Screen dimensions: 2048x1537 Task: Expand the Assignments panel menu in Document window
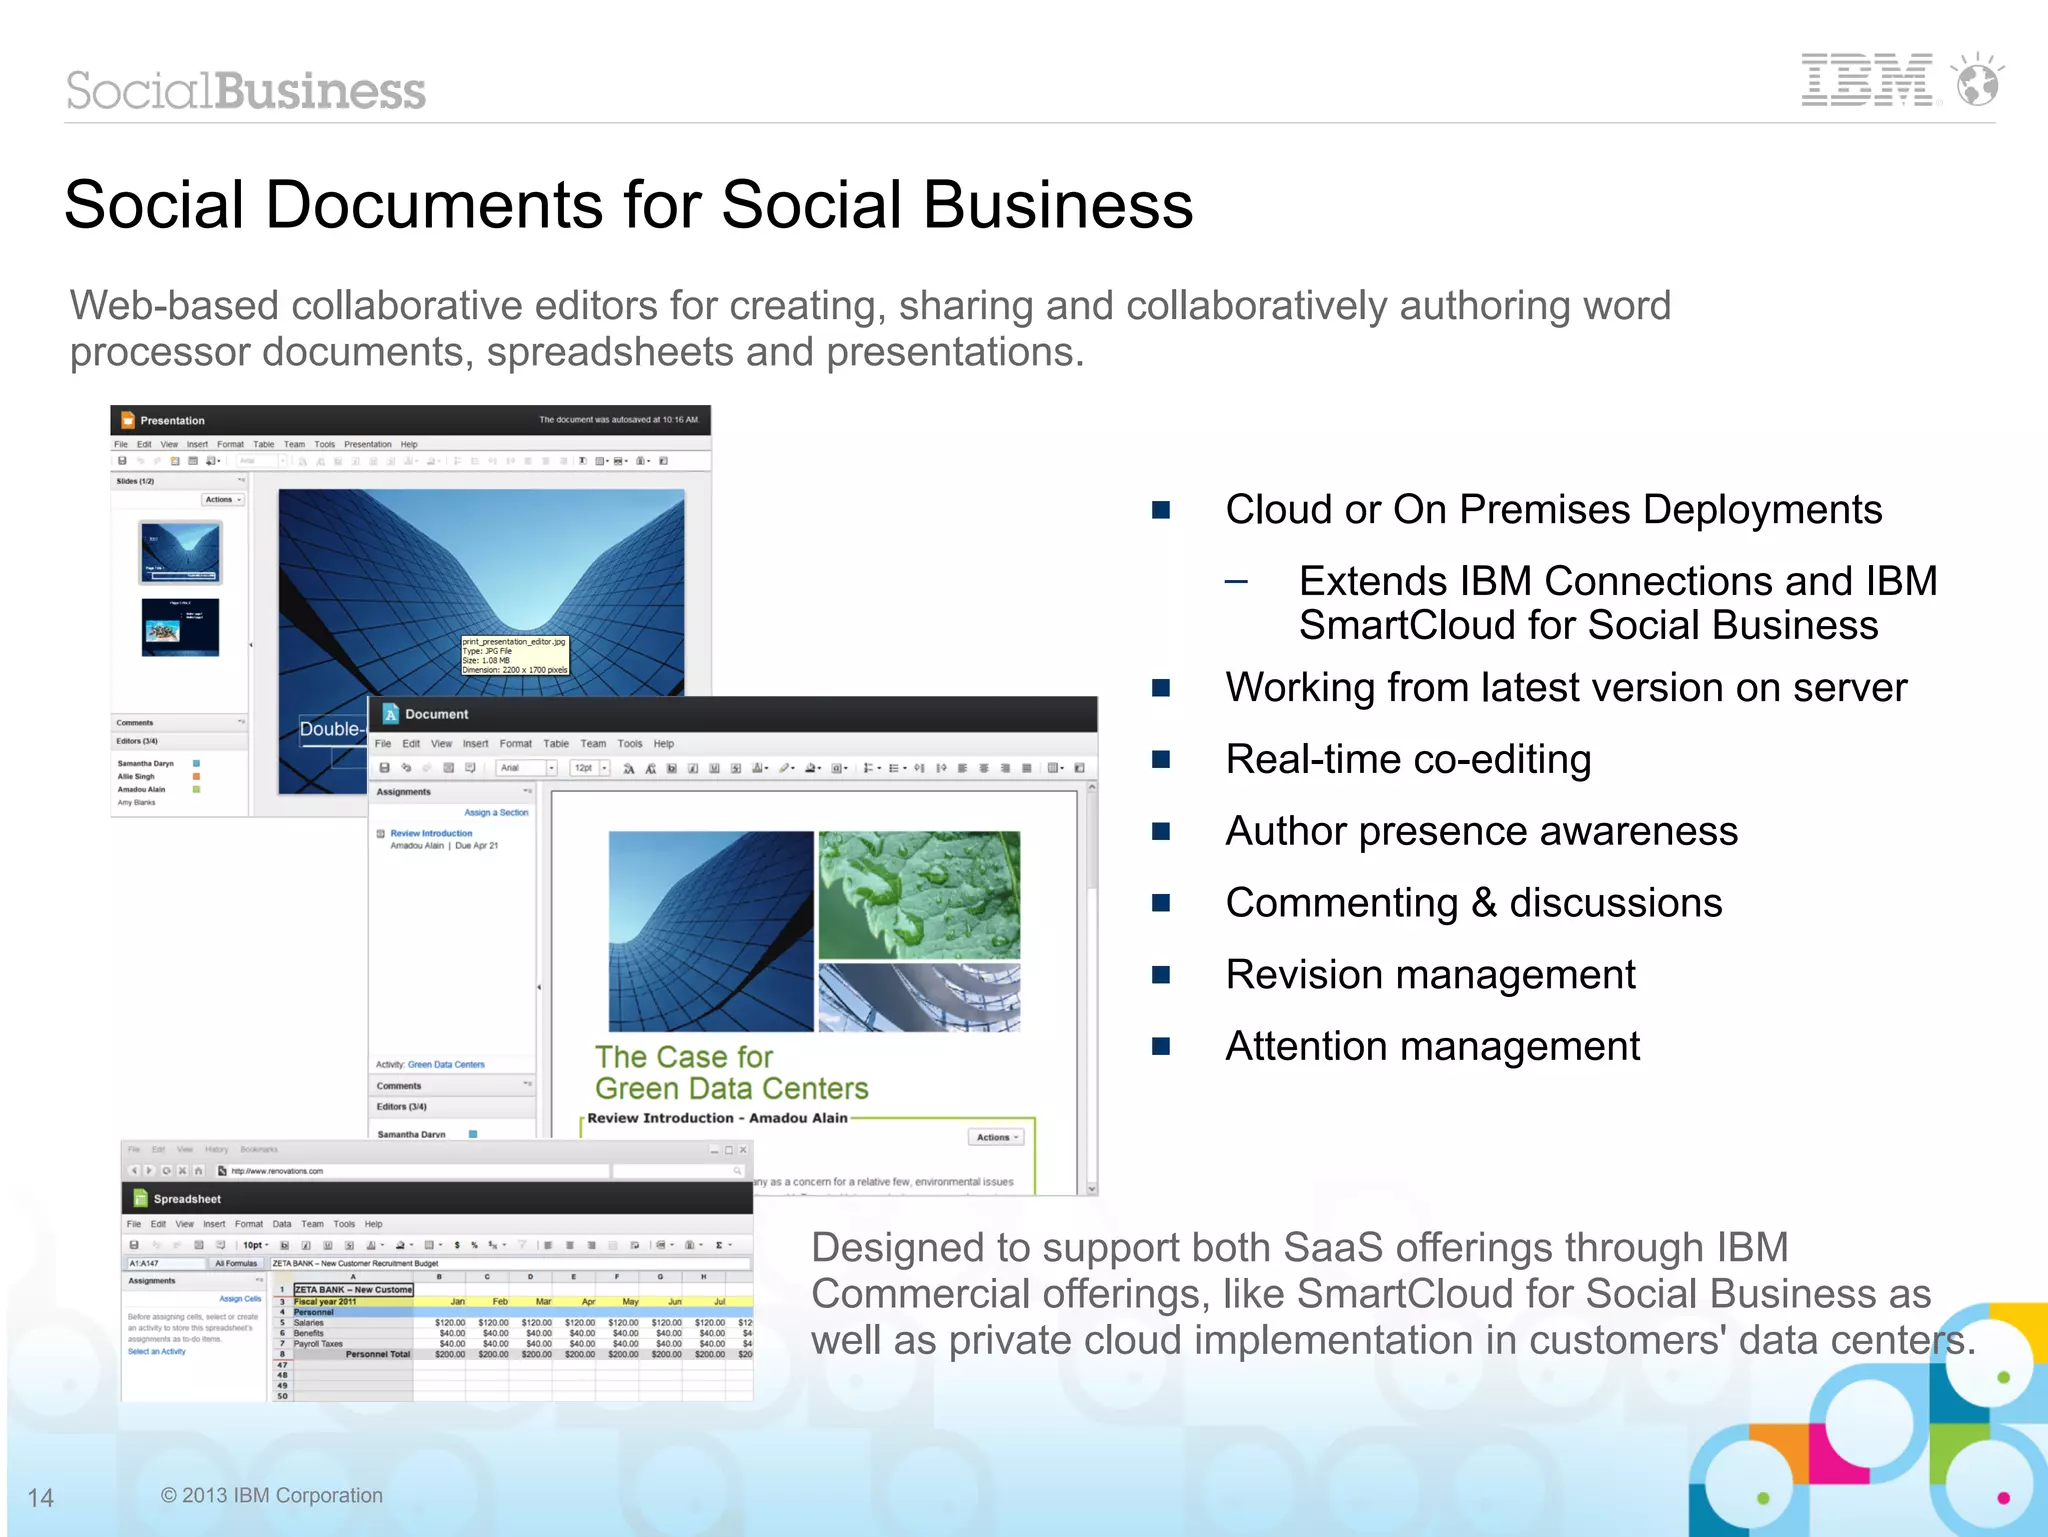(528, 791)
